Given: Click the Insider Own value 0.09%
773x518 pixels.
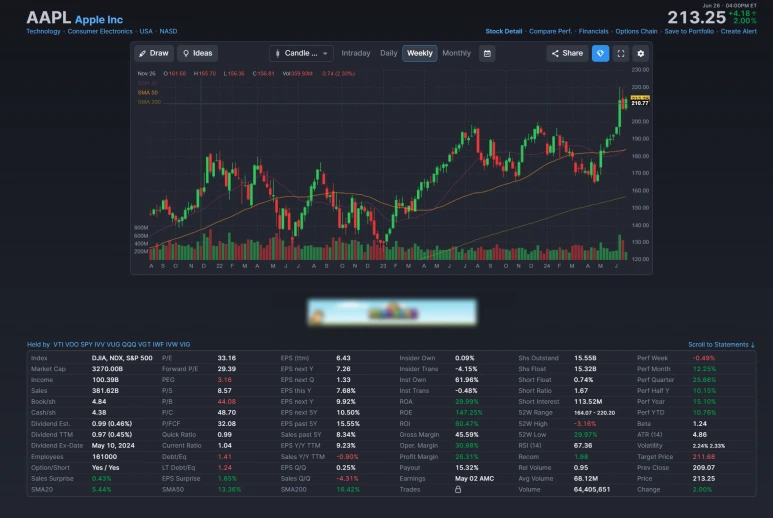Looking at the screenshot, I should point(464,358).
